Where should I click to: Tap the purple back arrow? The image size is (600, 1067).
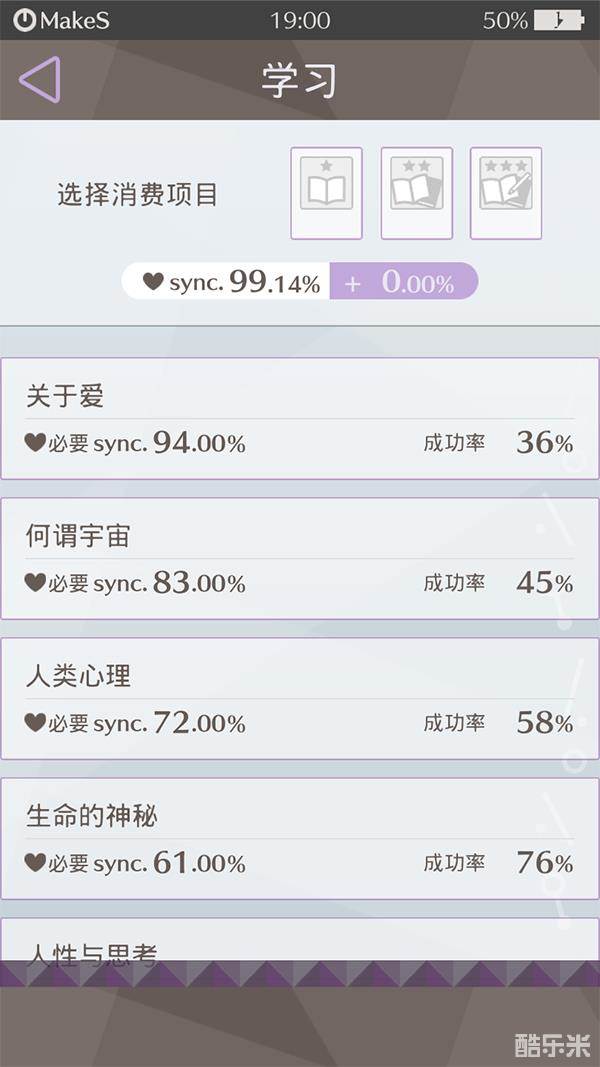pos(40,80)
